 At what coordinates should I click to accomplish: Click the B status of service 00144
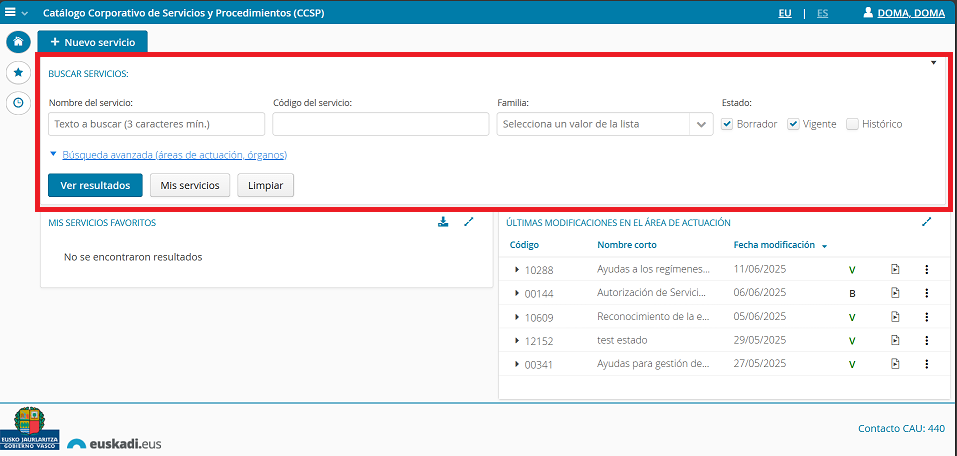click(x=852, y=294)
